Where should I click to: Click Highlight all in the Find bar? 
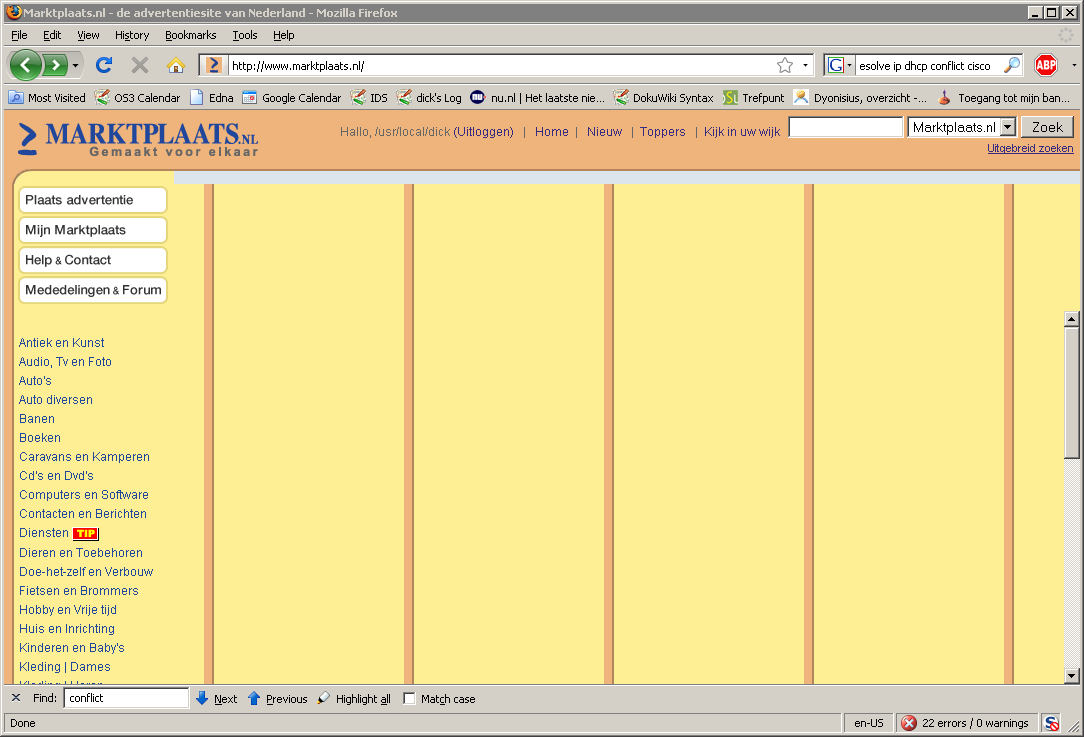pyautogui.click(x=354, y=699)
